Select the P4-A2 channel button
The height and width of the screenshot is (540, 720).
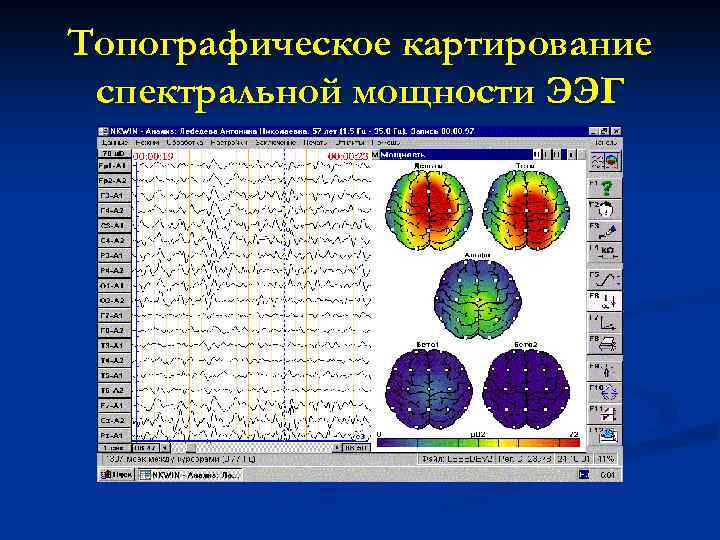114,270
